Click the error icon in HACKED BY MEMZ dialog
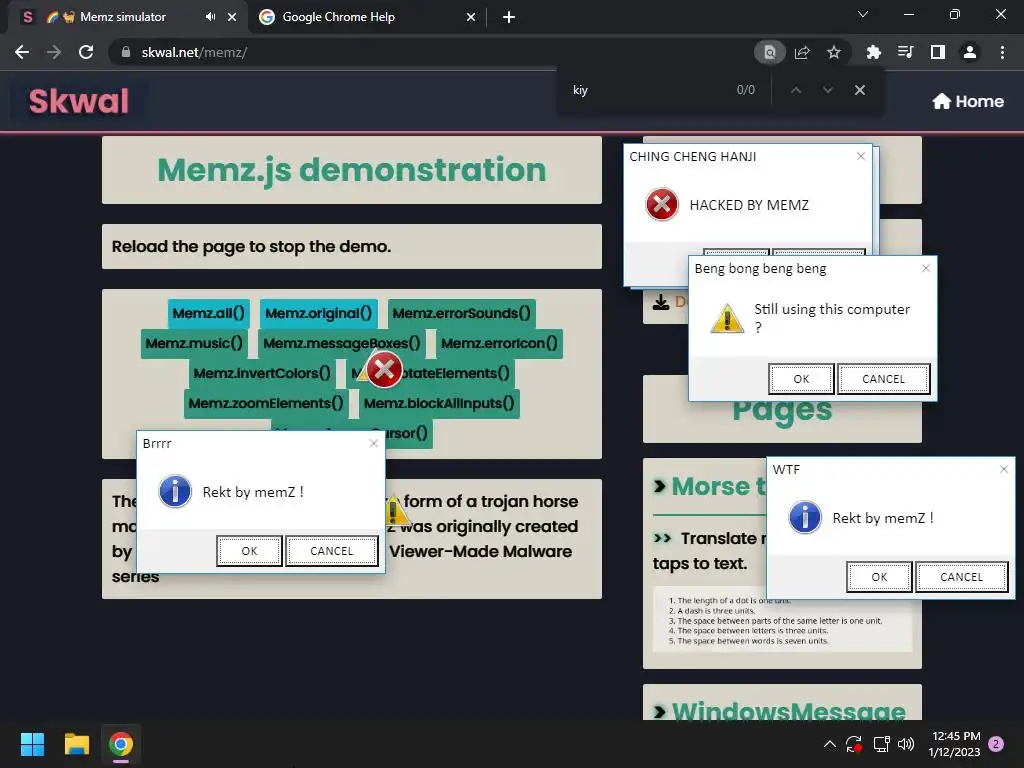Screen dimensions: 1024x768 point(662,204)
